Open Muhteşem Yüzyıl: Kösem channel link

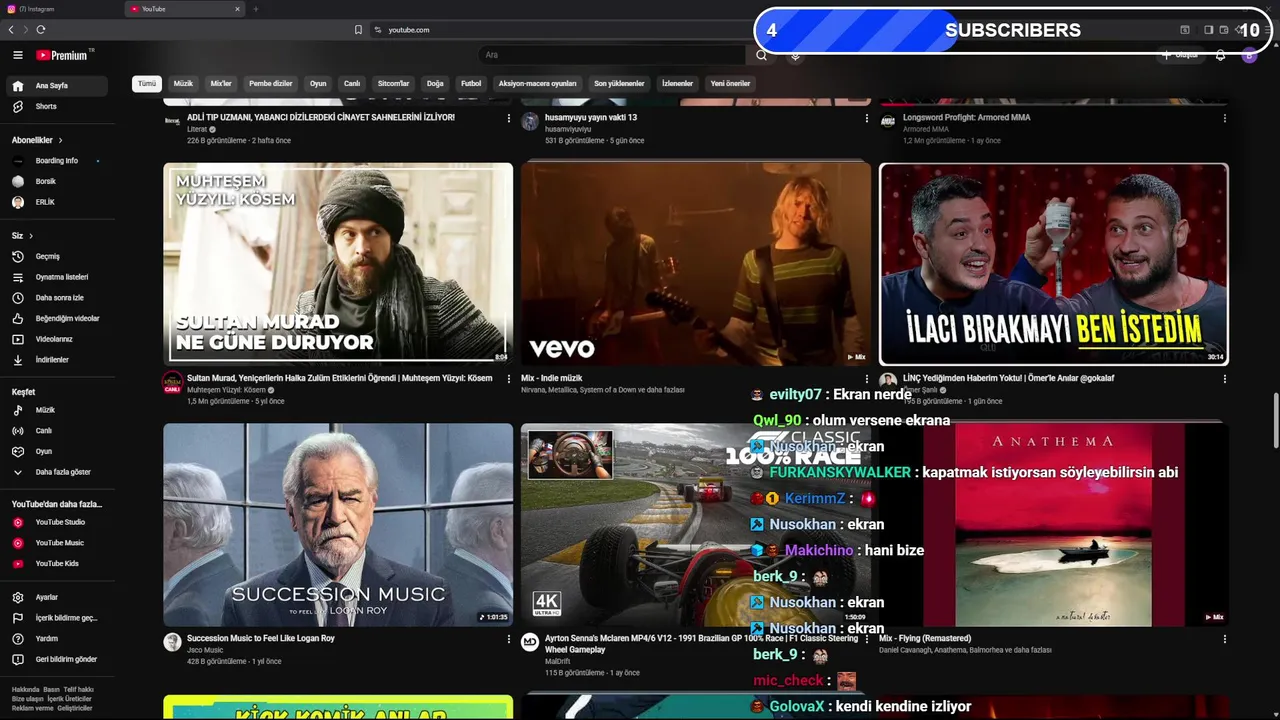tap(226, 390)
